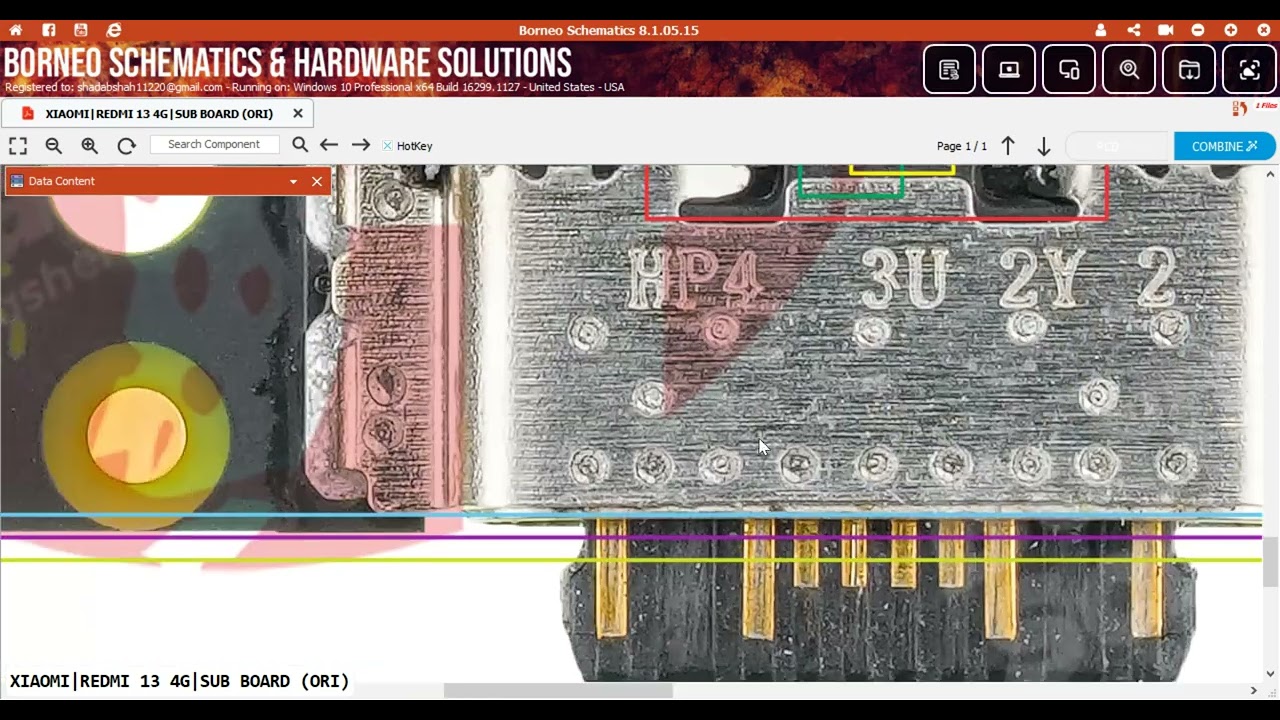Open the home icon in title bar
This screenshot has width=1280, height=720.
point(15,30)
